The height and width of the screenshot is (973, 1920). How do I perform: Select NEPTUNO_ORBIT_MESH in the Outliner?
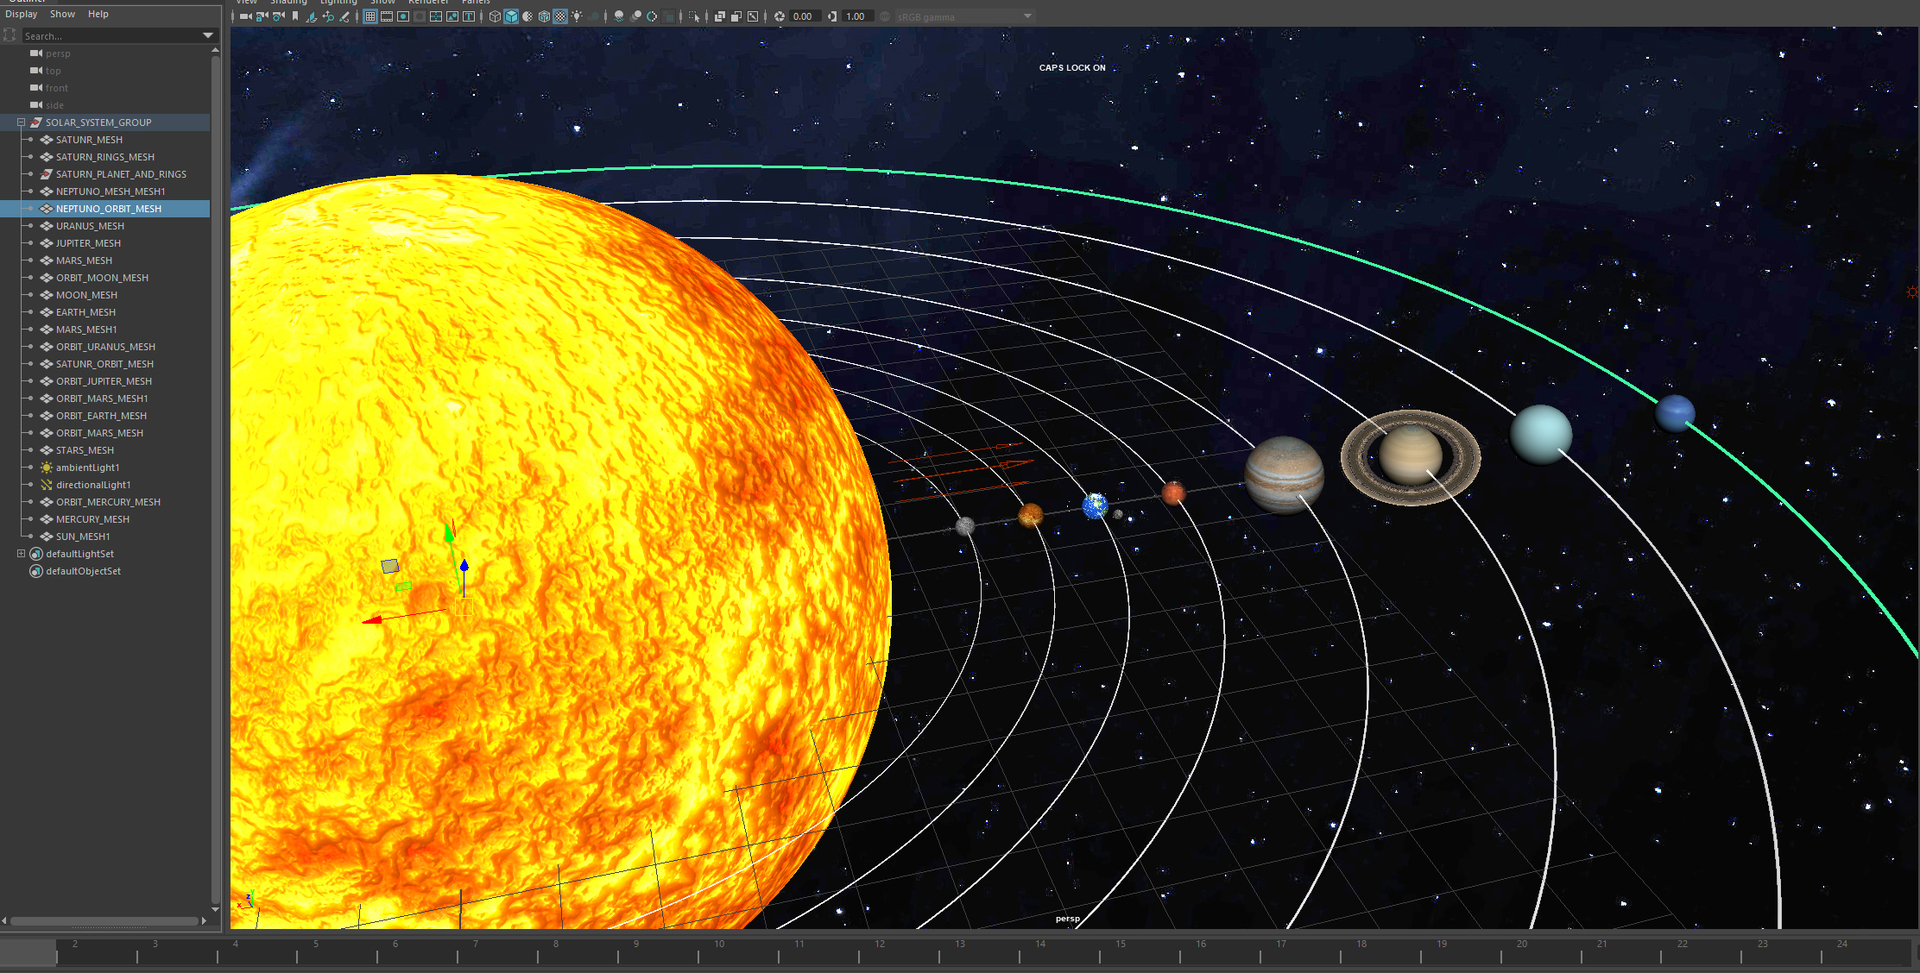click(110, 208)
